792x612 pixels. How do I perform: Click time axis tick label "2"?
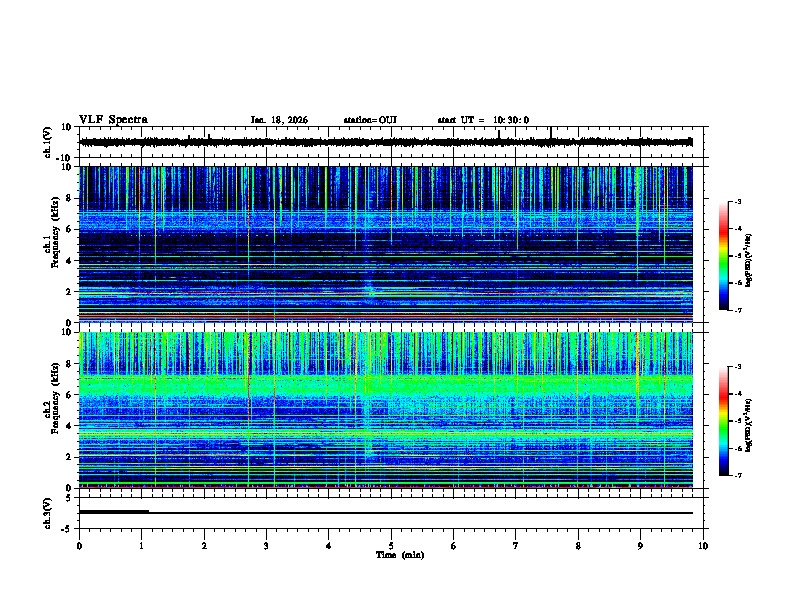pyautogui.click(x=204, y=546)
